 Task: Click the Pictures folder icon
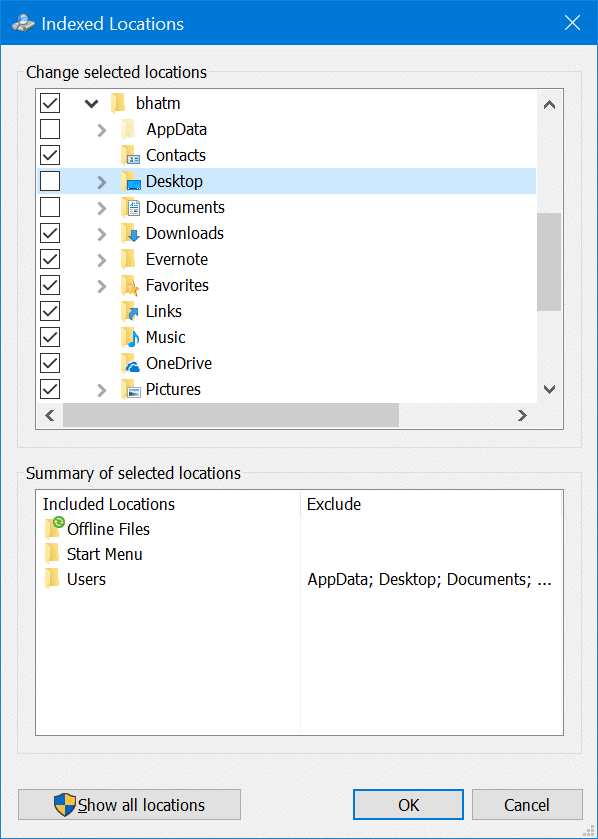tap(131, 390)
